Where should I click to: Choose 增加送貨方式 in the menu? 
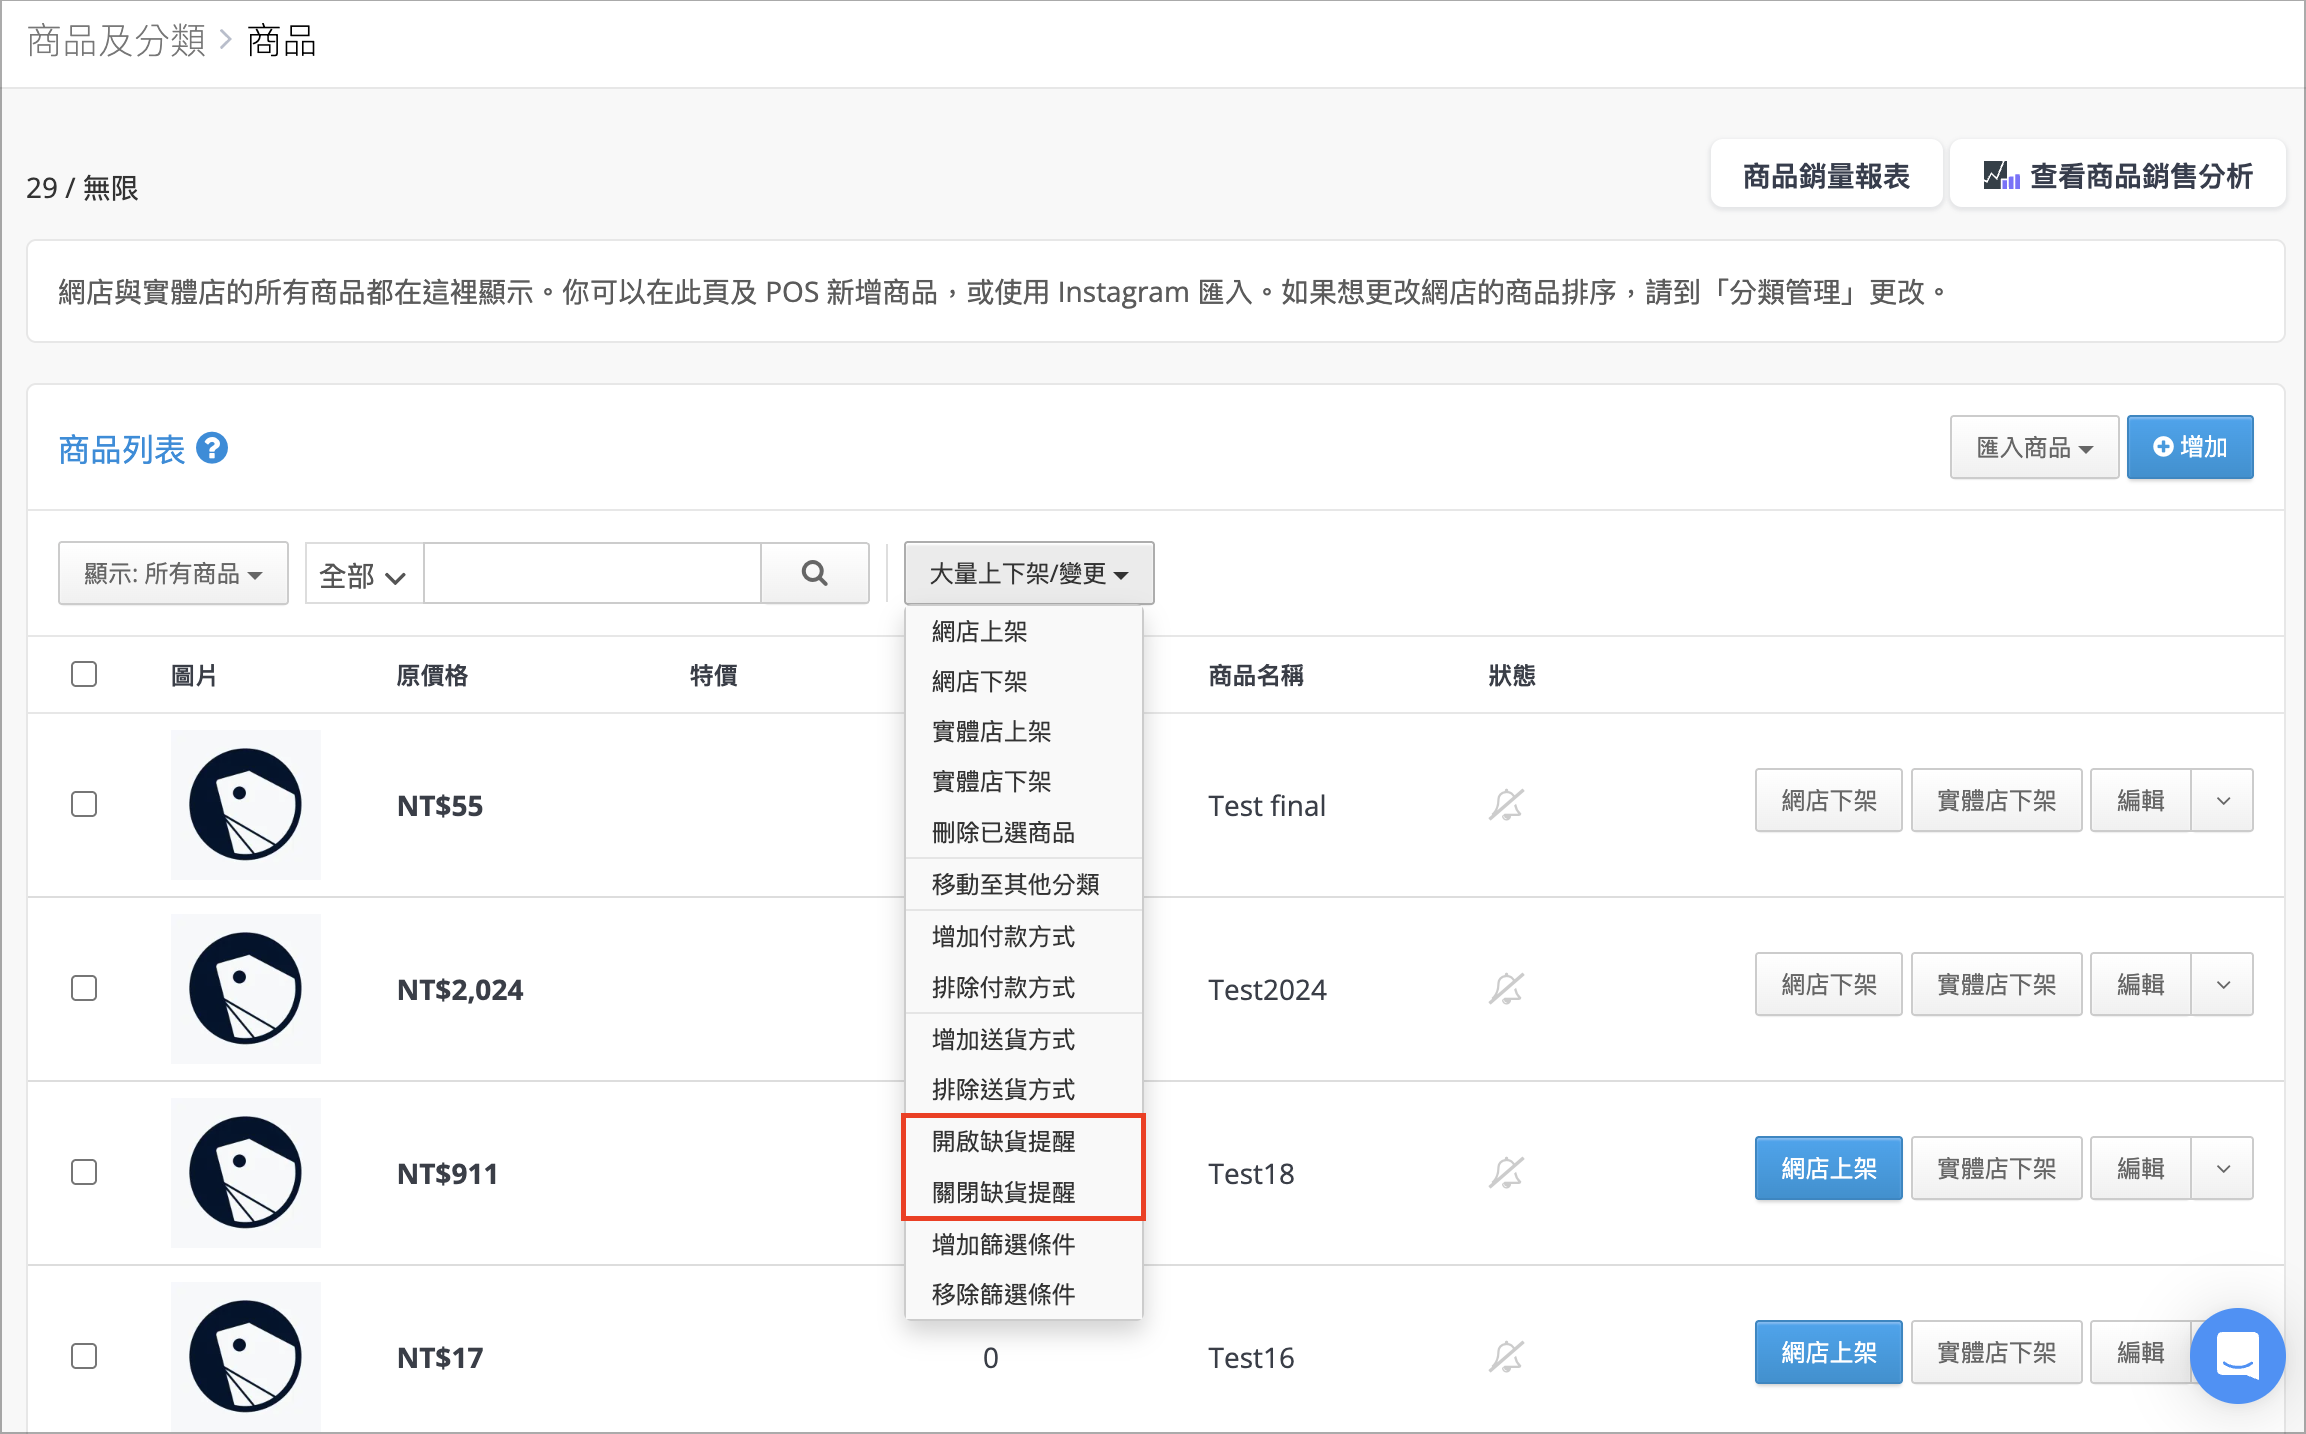click(x=1023, y=1039)
